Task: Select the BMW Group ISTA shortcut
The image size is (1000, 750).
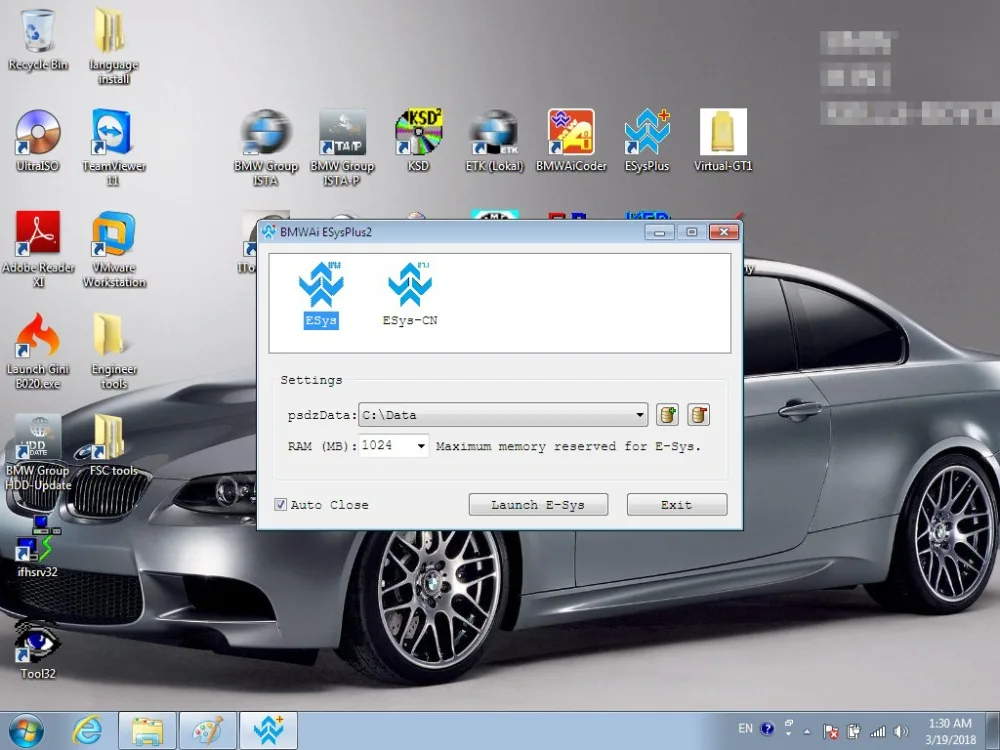Action: (266, 147)
